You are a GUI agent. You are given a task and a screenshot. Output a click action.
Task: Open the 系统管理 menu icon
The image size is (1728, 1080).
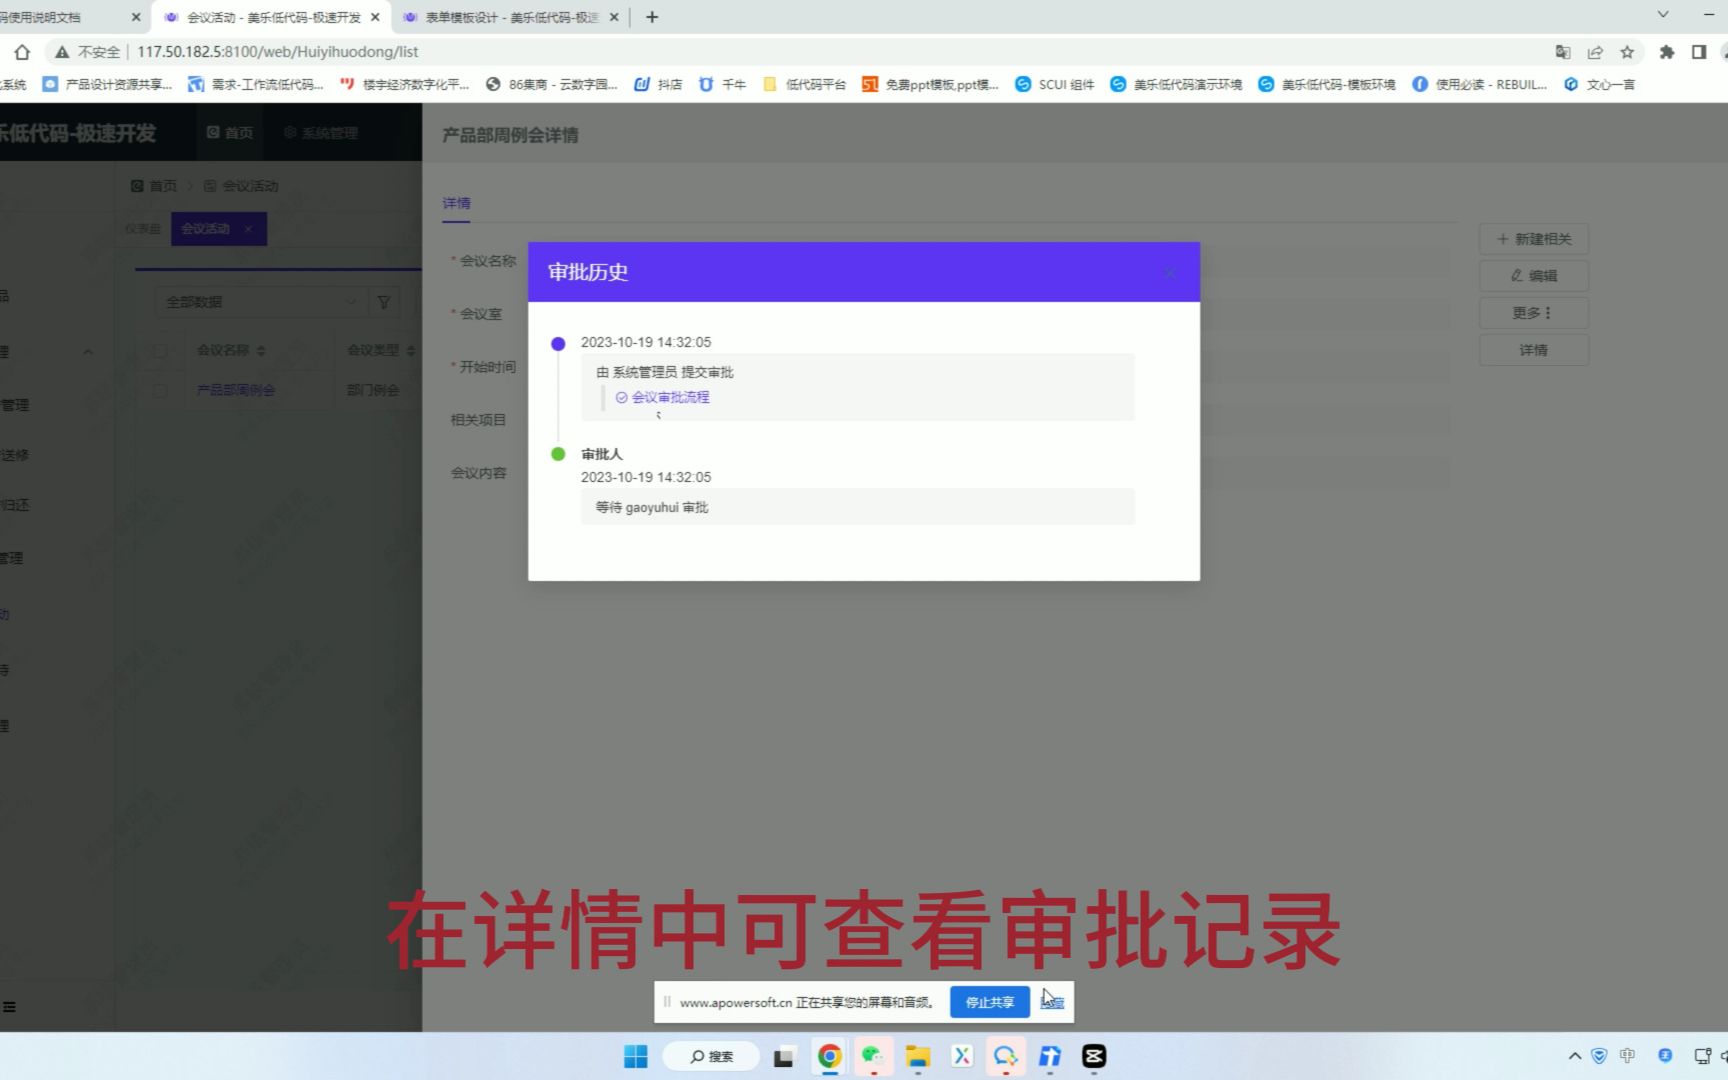(x=289, y=131)
